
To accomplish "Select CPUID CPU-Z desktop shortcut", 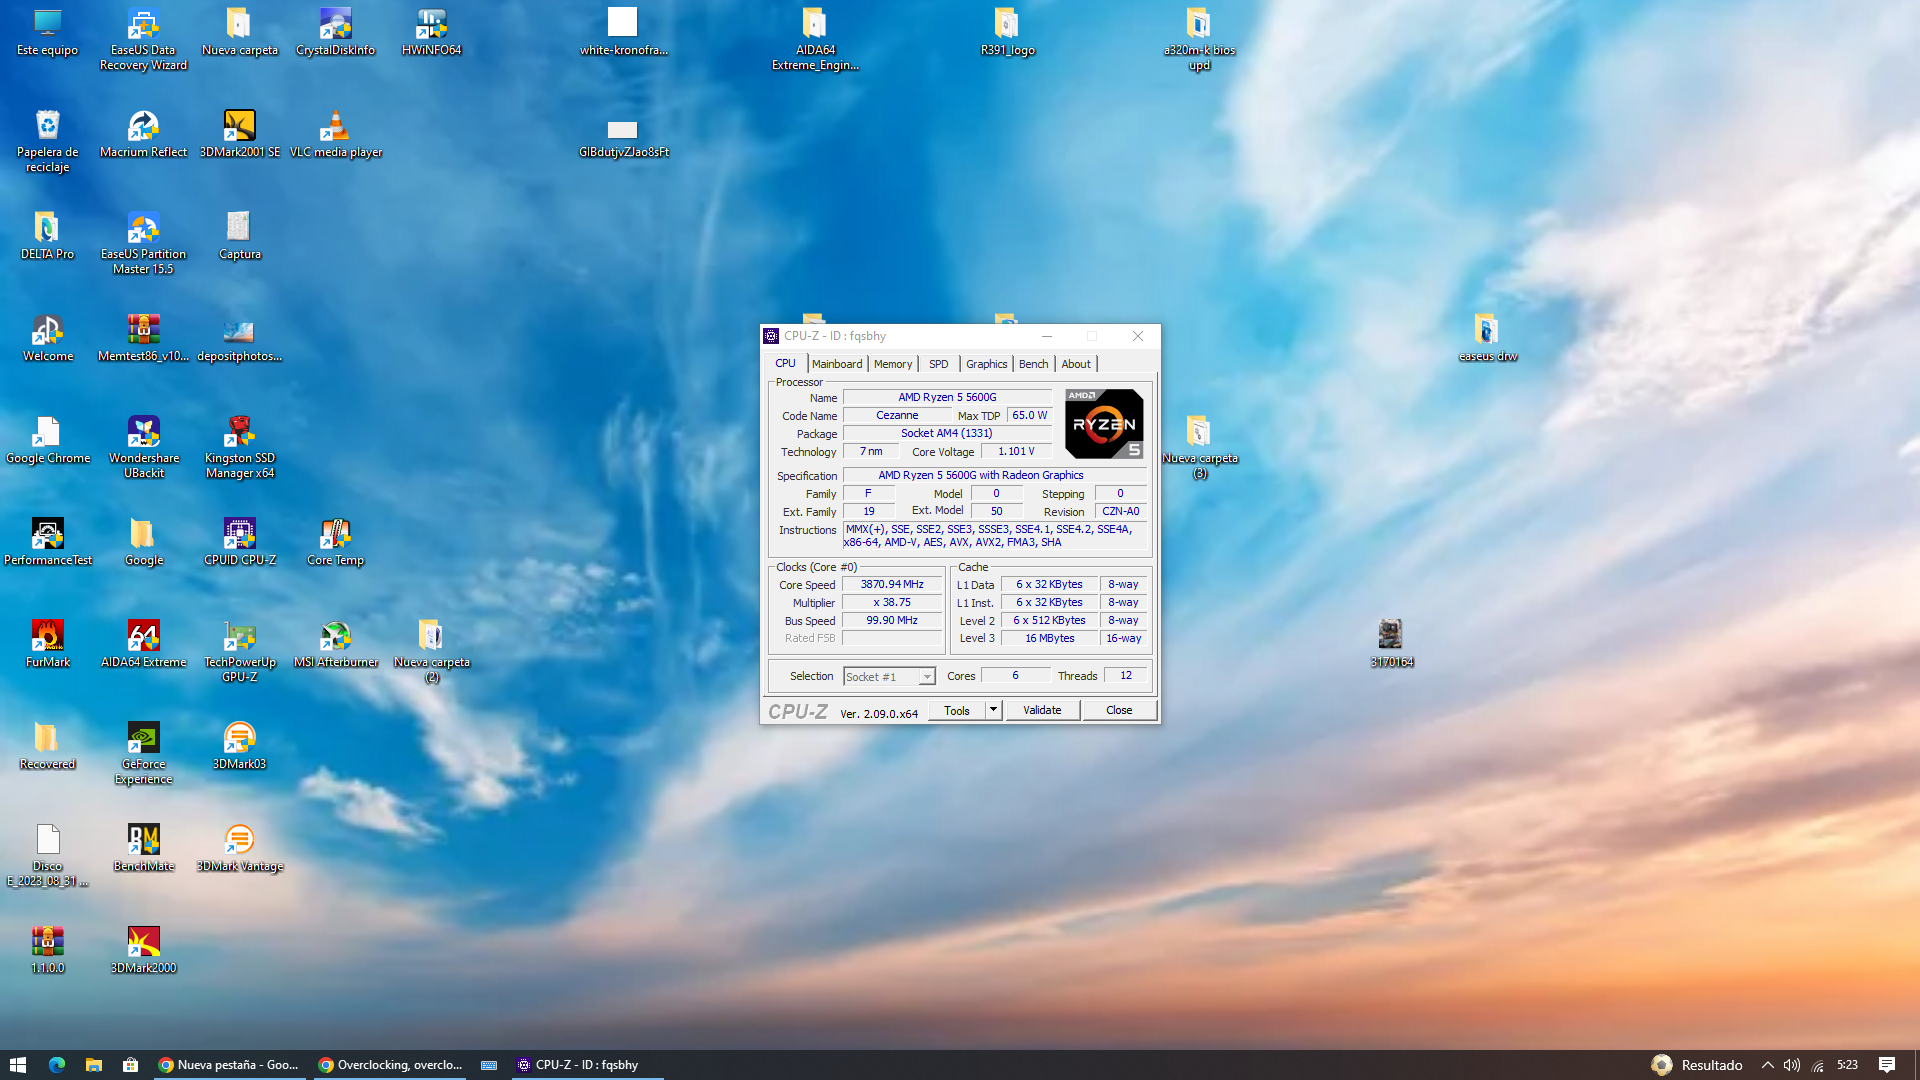I will (x=239, y=542).
